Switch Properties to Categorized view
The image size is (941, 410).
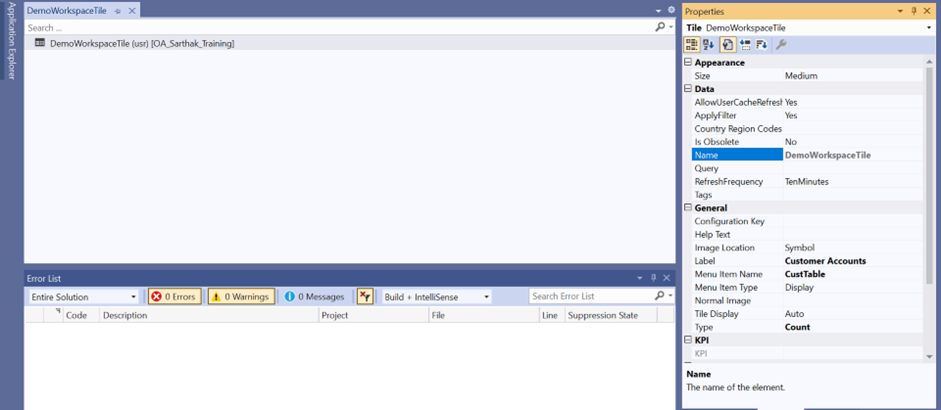pyautogui.click(x=692, y=44)
